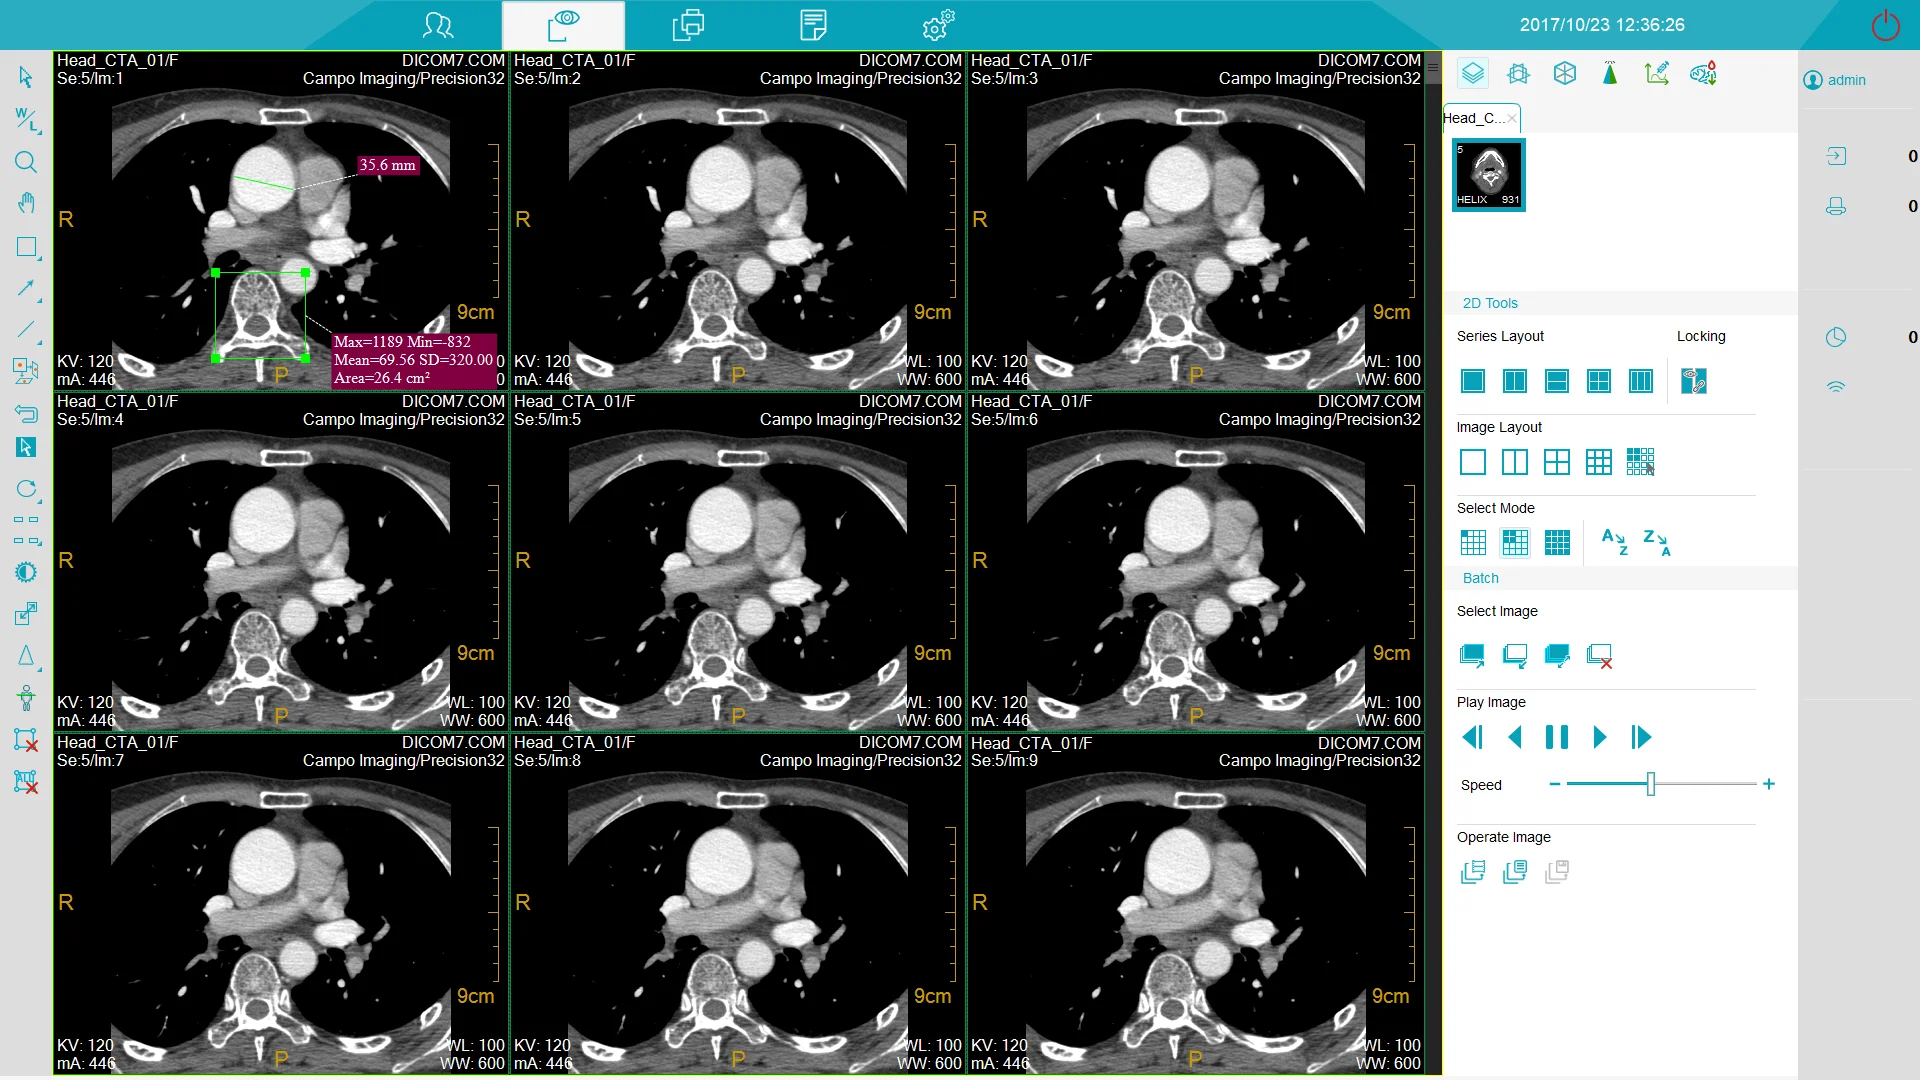The height and width of the screenshot is (1080, 1920).
Task: Click the playback Speed slider handle
Action: [1651, 785]
